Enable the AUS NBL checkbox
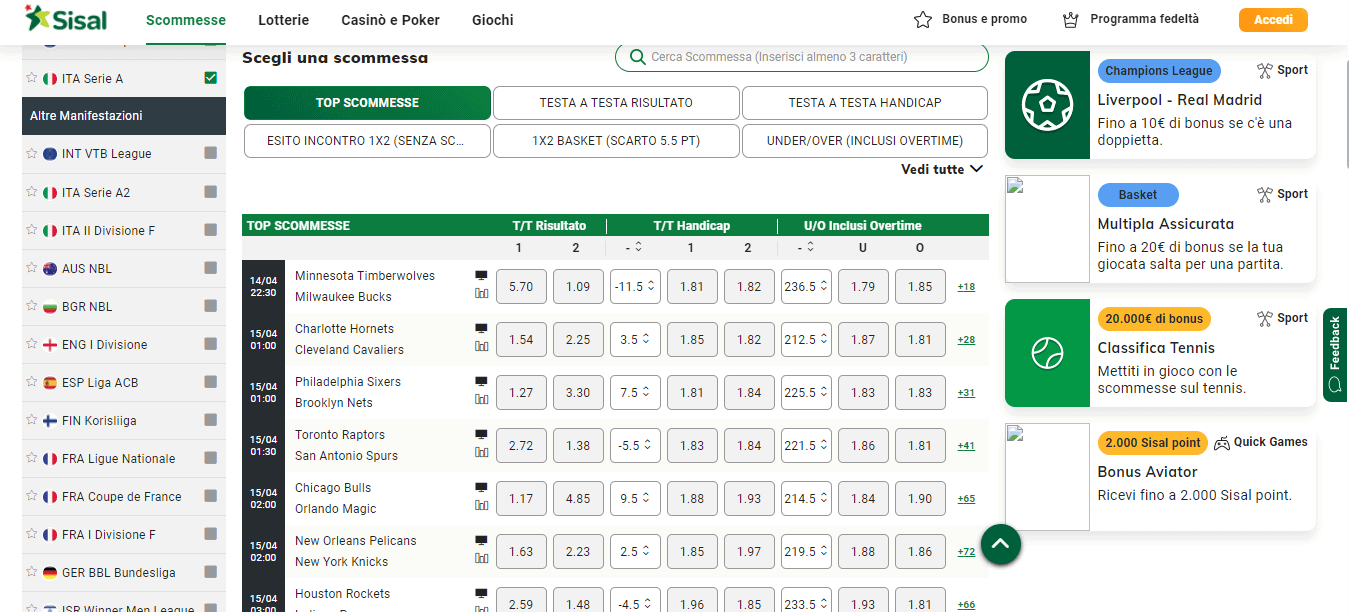 (x=210, y=268)
